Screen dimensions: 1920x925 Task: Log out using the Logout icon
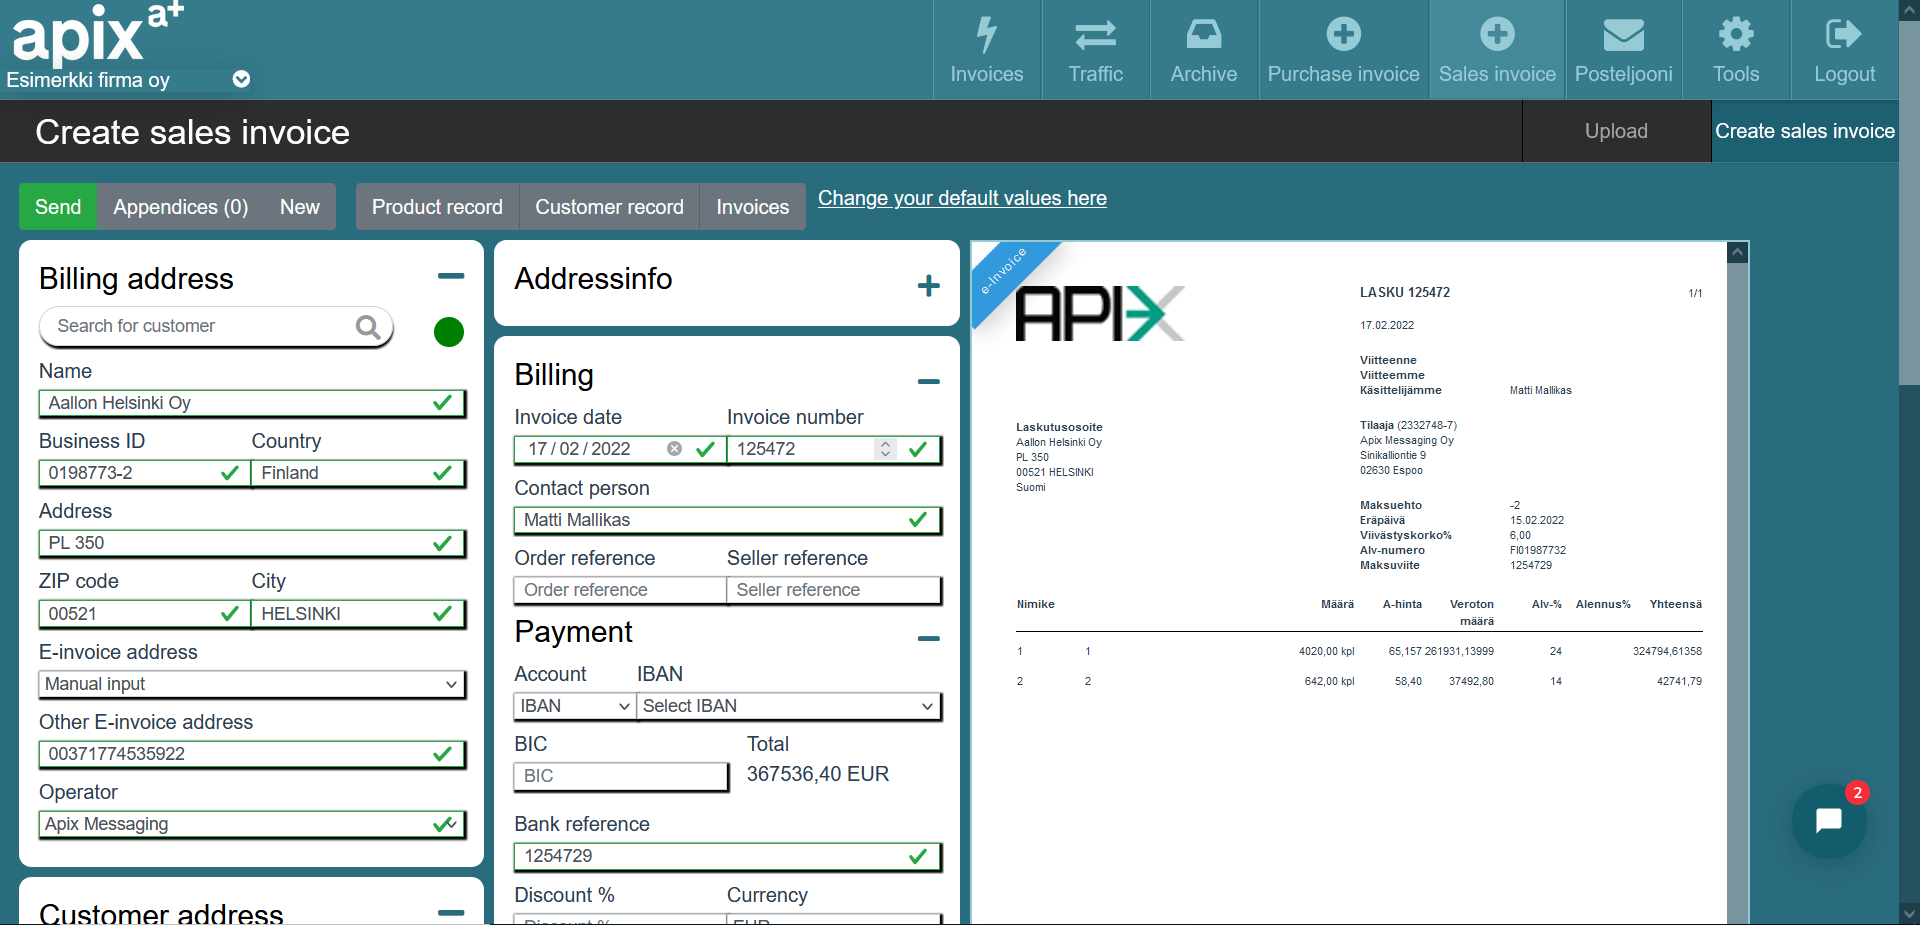[1843, 48]
